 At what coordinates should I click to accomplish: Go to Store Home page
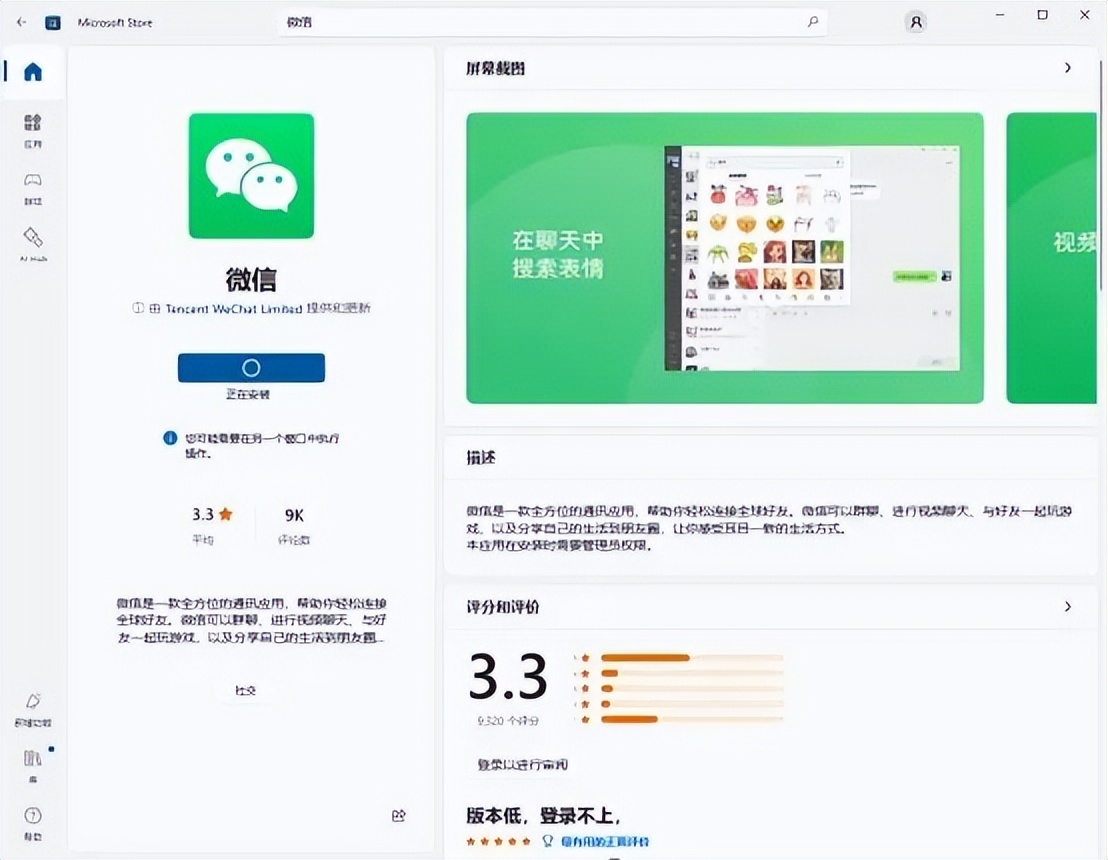pos(33,72)
